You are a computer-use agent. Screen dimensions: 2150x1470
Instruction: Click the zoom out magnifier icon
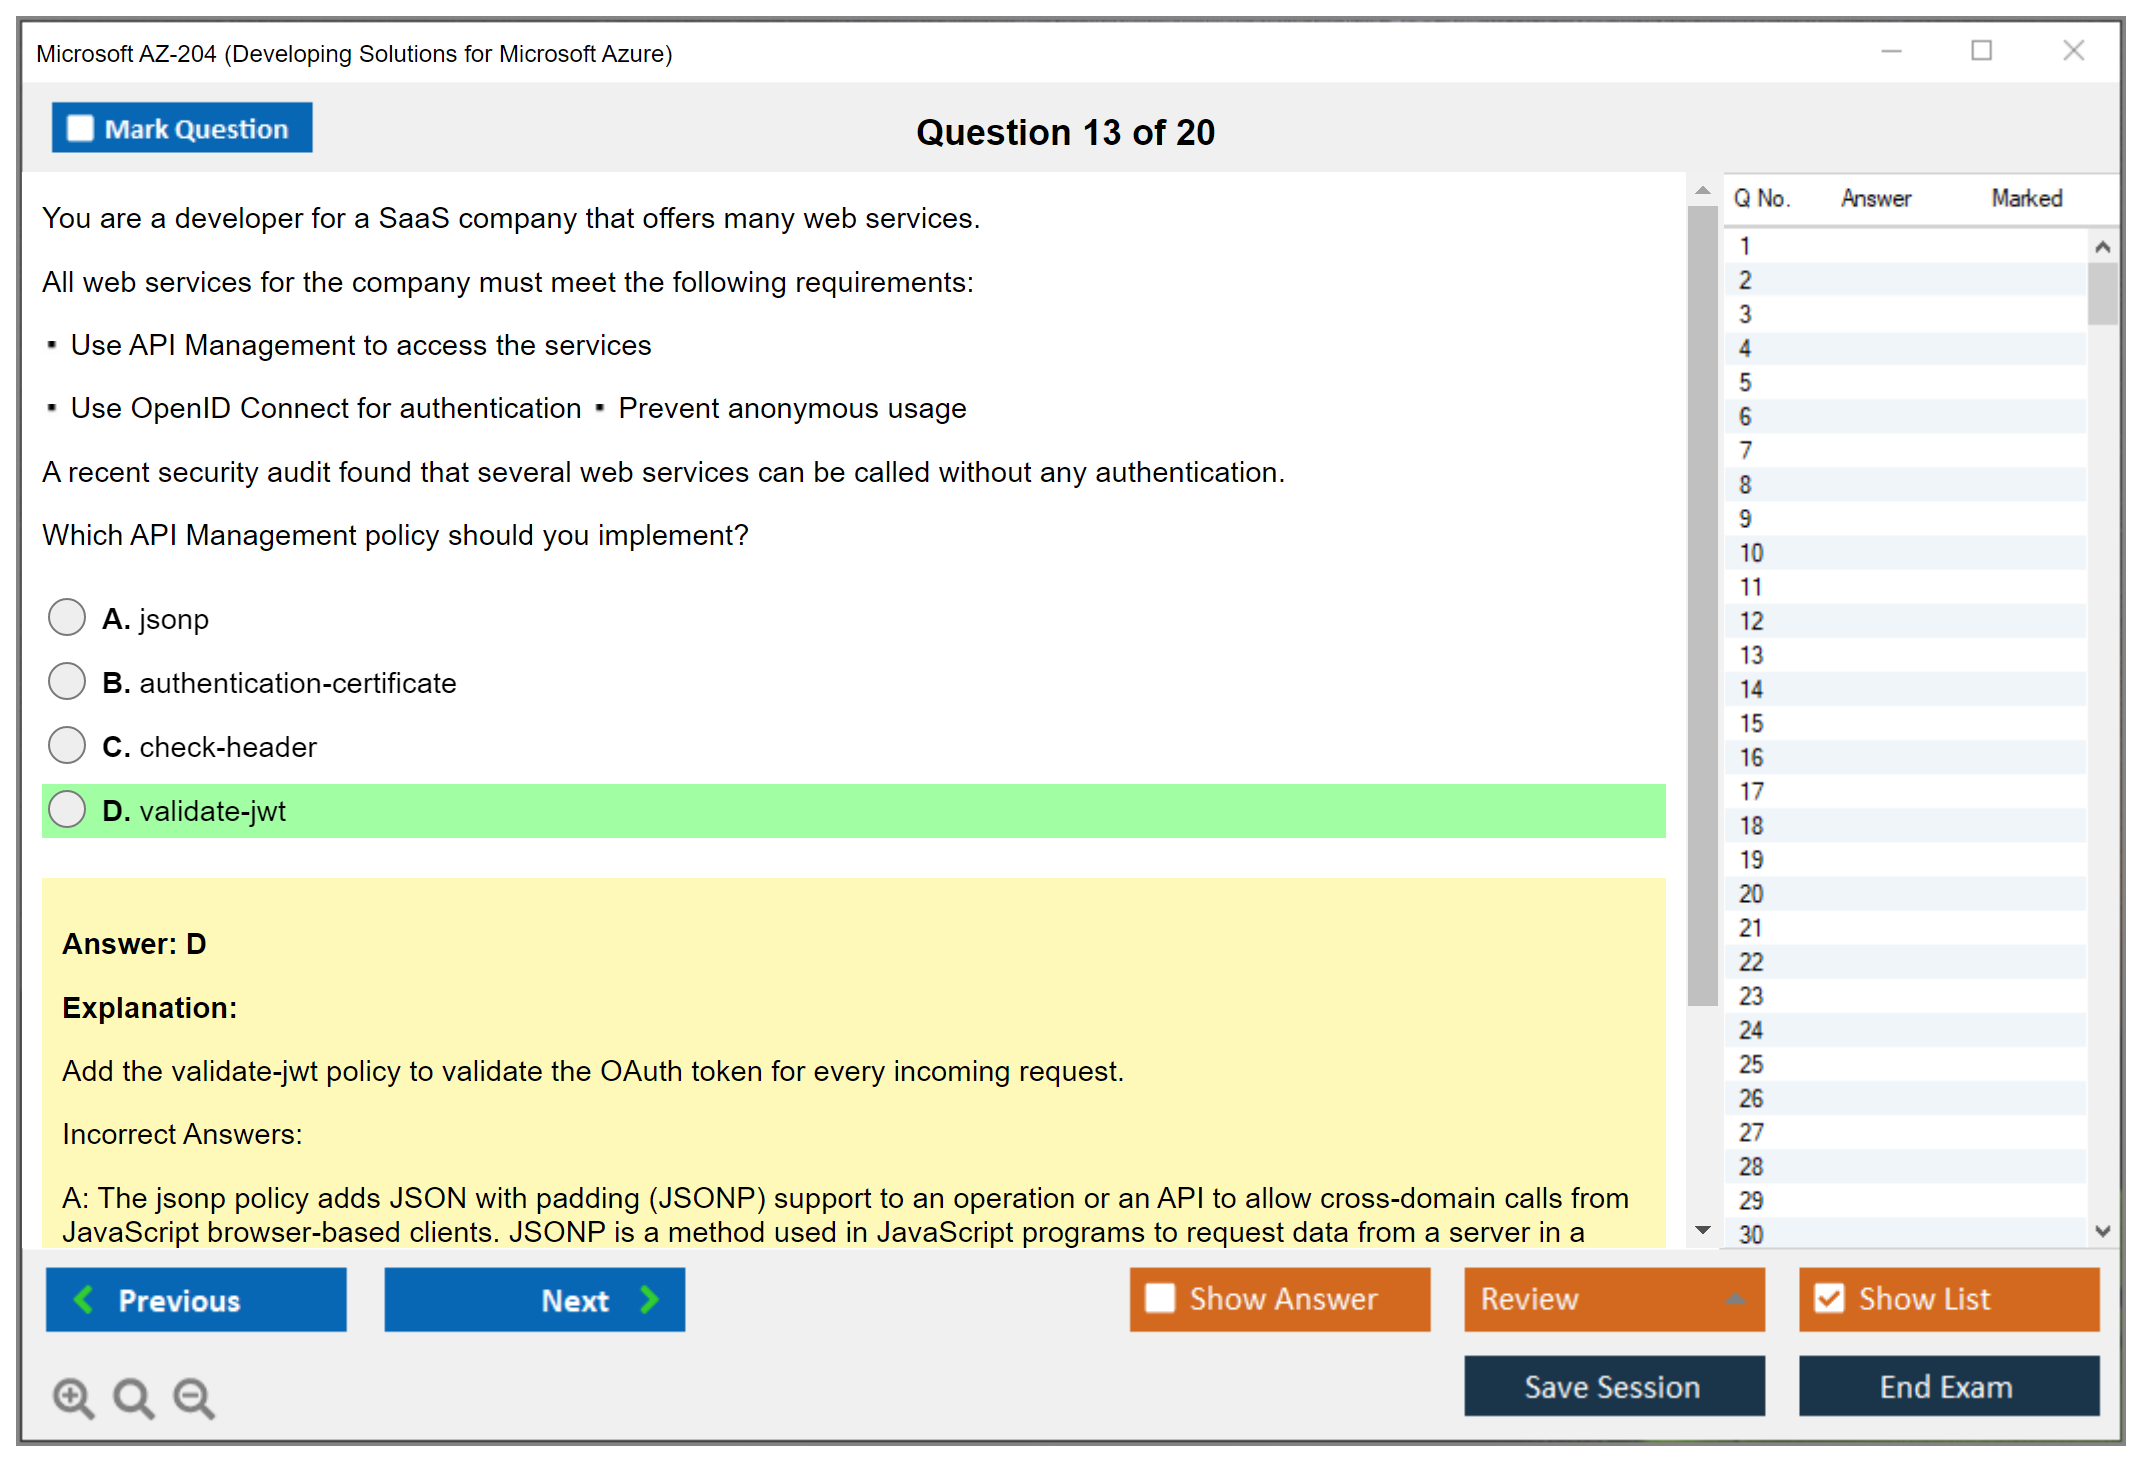click(x=193, y=1397)
